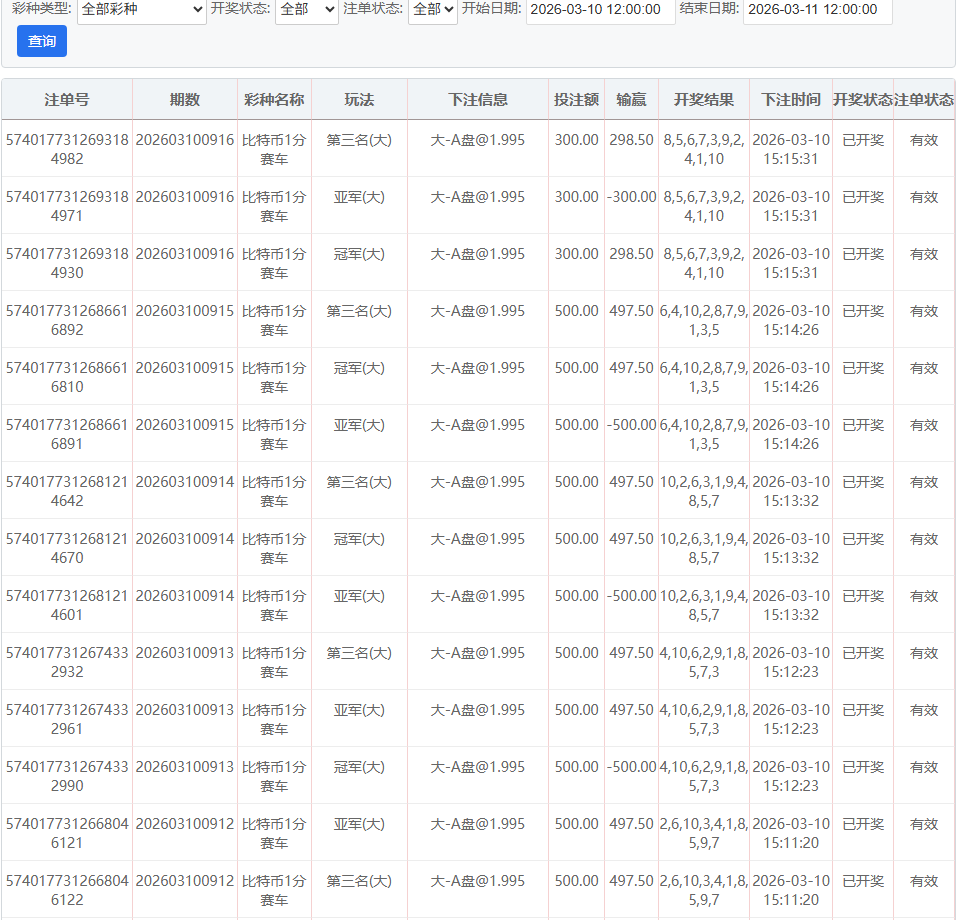Open the 彩种类型 dropdown showing 全部彩种
Screen dimensions: 957x920
pos(141,10)
